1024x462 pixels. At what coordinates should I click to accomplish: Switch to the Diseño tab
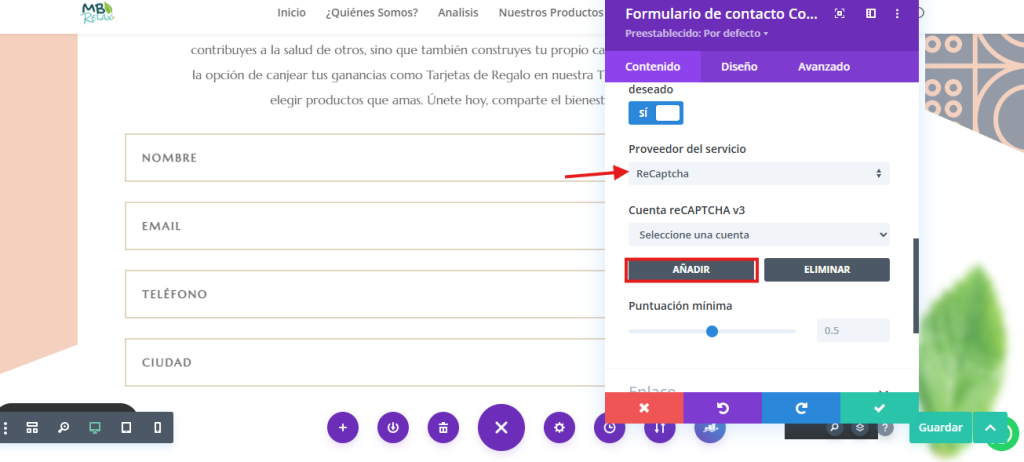(739, 67)
